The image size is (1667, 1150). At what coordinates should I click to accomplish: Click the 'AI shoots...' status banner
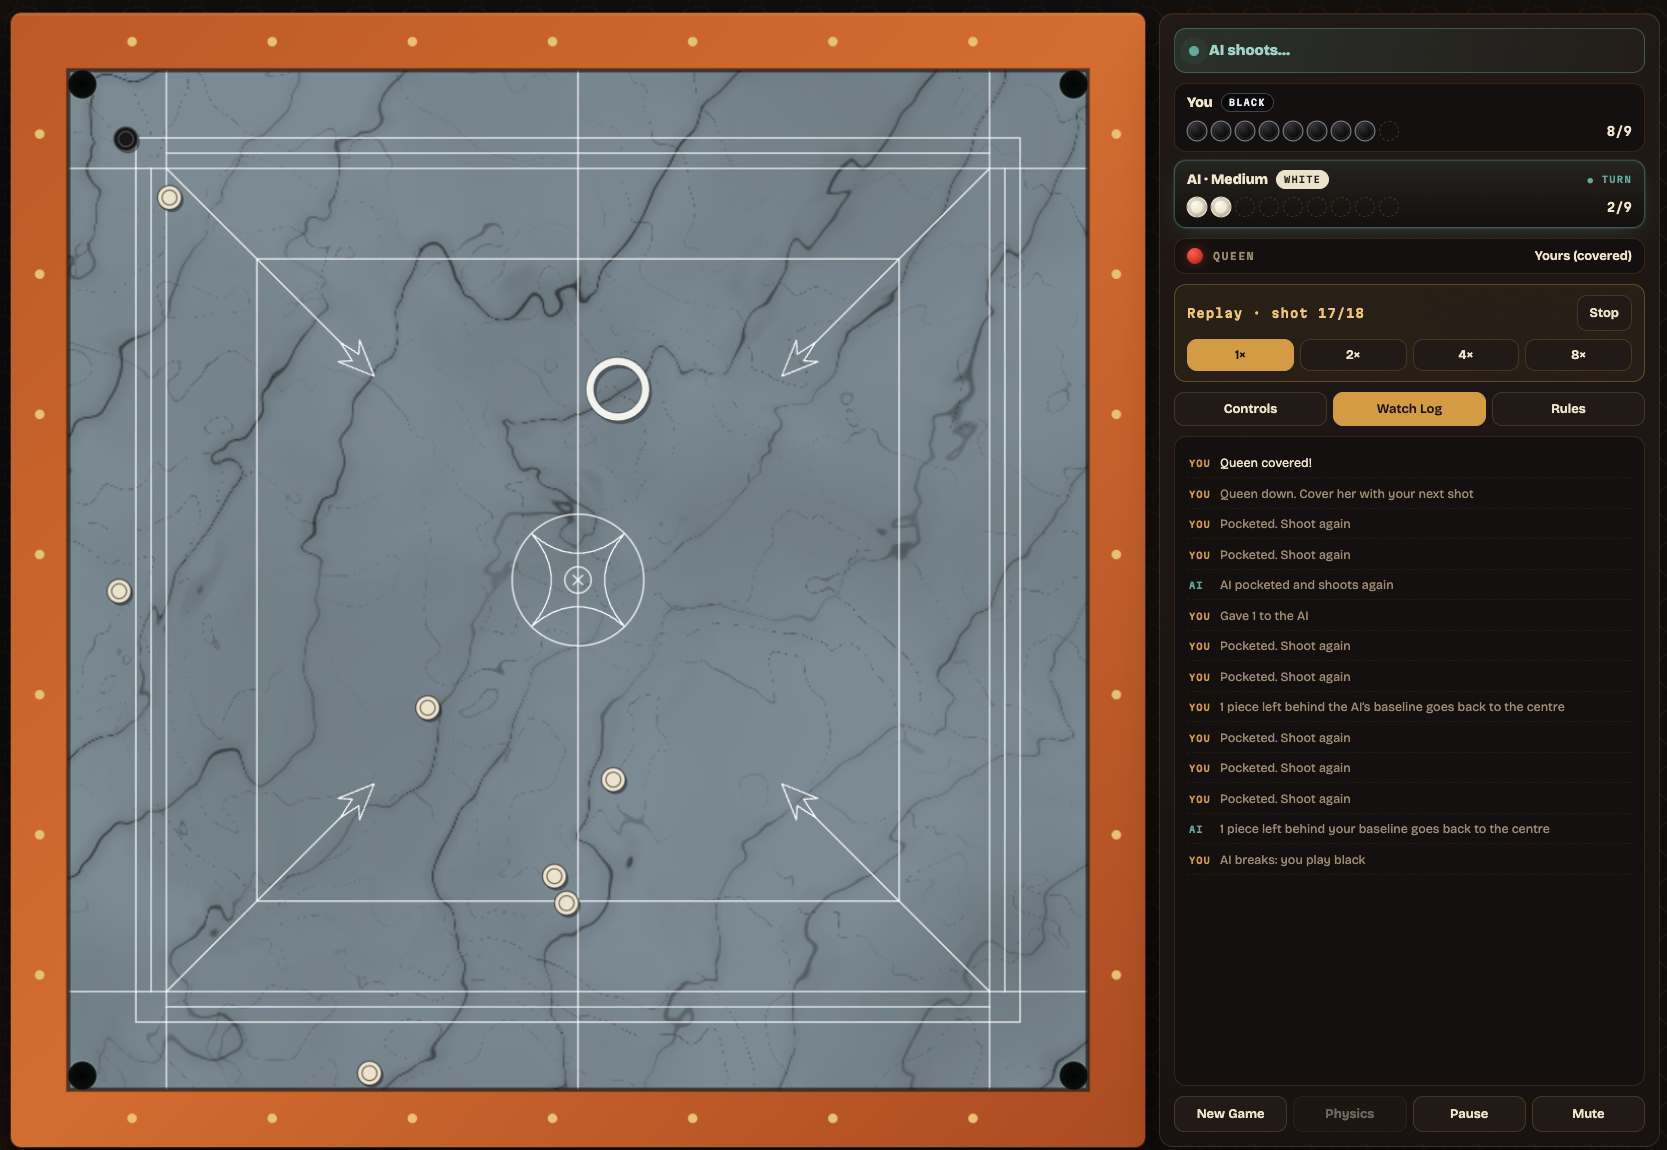[1409, 50]
